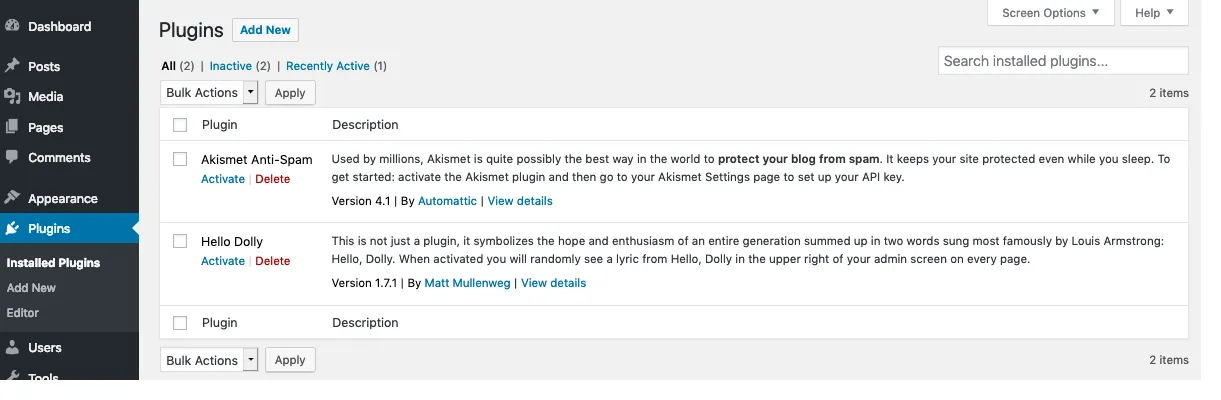Click the Akismet Anti-Spam plugin name
Image resolution: width=1221 pixels, height=400 pixels.
257,159
